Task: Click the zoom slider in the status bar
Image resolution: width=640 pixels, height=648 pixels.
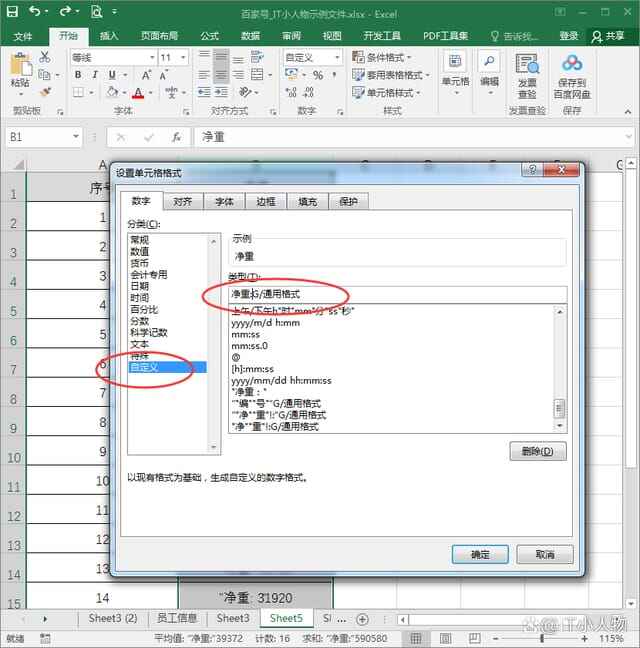Action: tap(542, 639)
